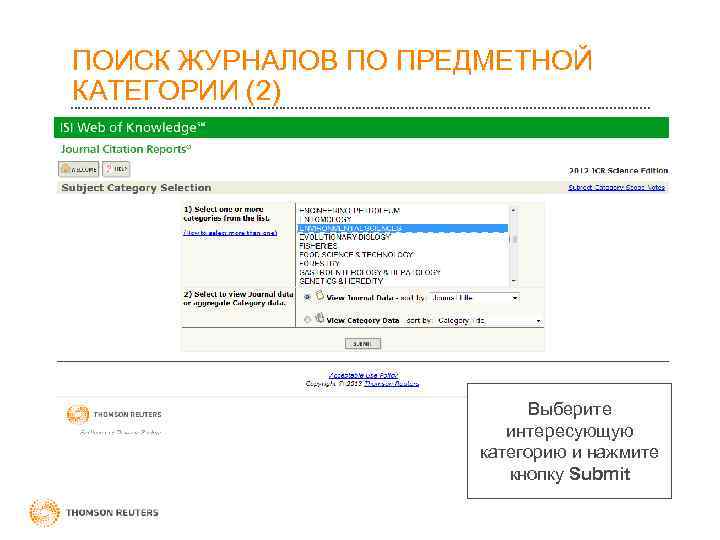The image size is (720, 540).
Task: Click the Submit button
Action: pos(363,343)
